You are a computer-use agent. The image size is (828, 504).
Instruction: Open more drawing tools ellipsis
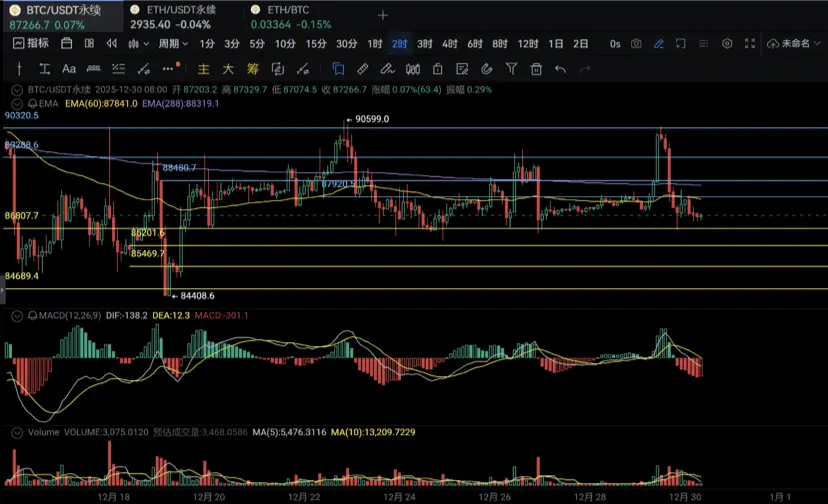168,69
